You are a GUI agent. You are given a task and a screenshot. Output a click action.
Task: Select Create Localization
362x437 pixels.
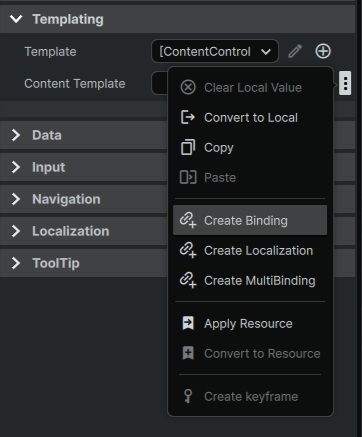[x=250, y=250]
